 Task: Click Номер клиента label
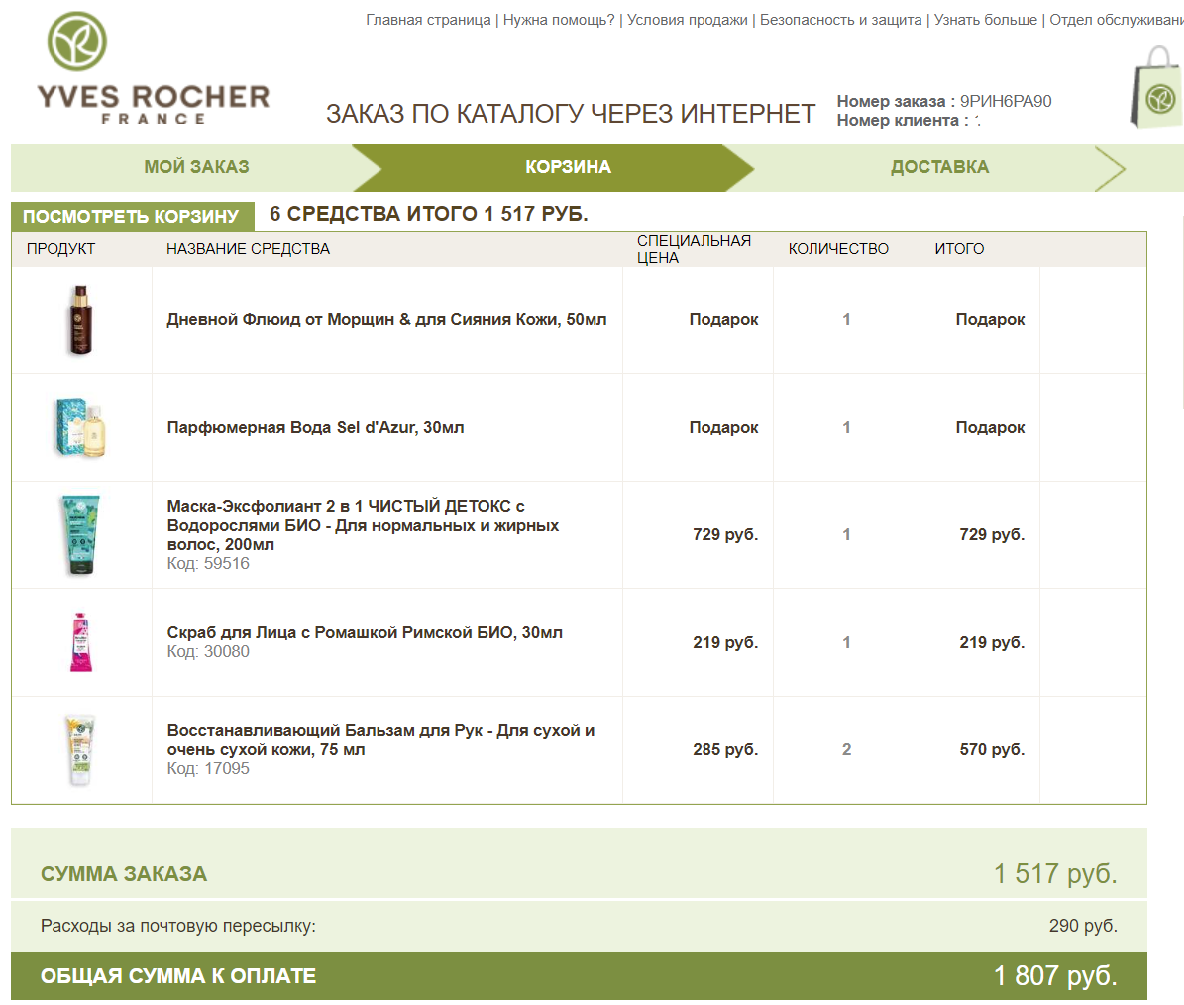click(902, 121)
